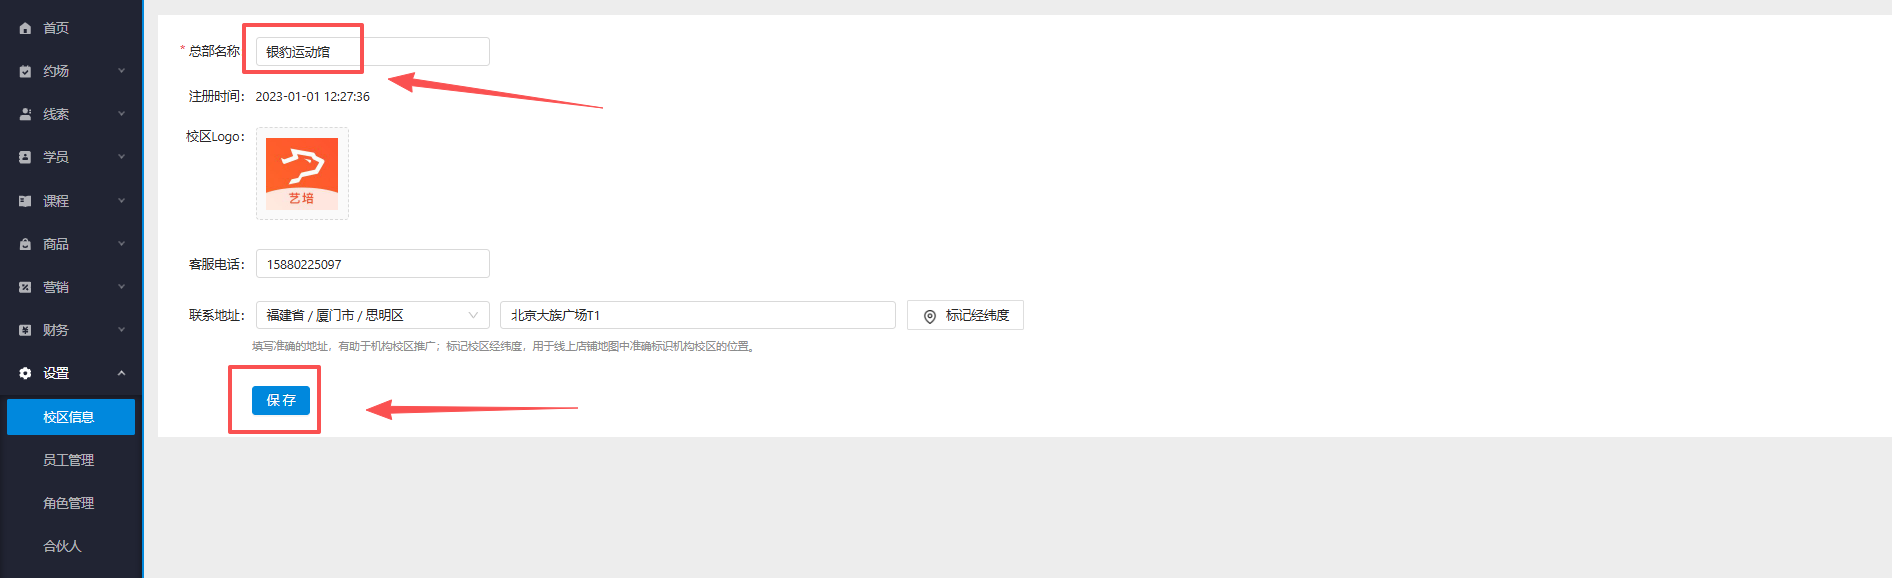Click the blue 保存 button
Viewport: 1892px width, 578px height.
(x=281, y=400)
